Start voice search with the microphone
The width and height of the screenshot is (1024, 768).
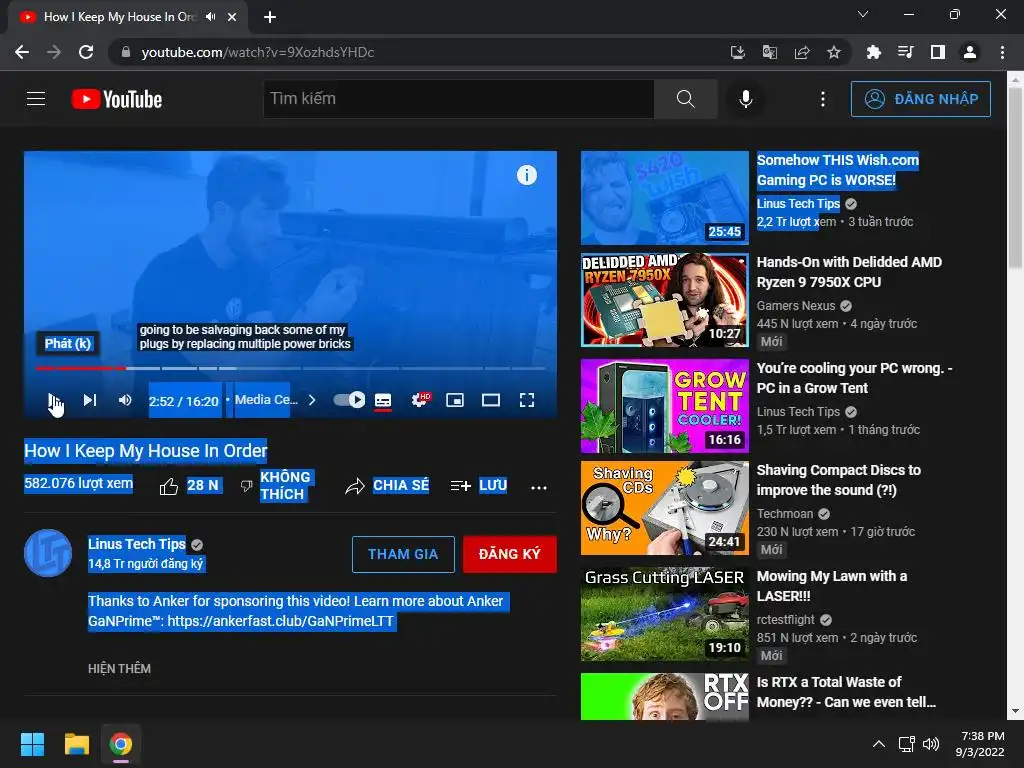pos(745,99)
